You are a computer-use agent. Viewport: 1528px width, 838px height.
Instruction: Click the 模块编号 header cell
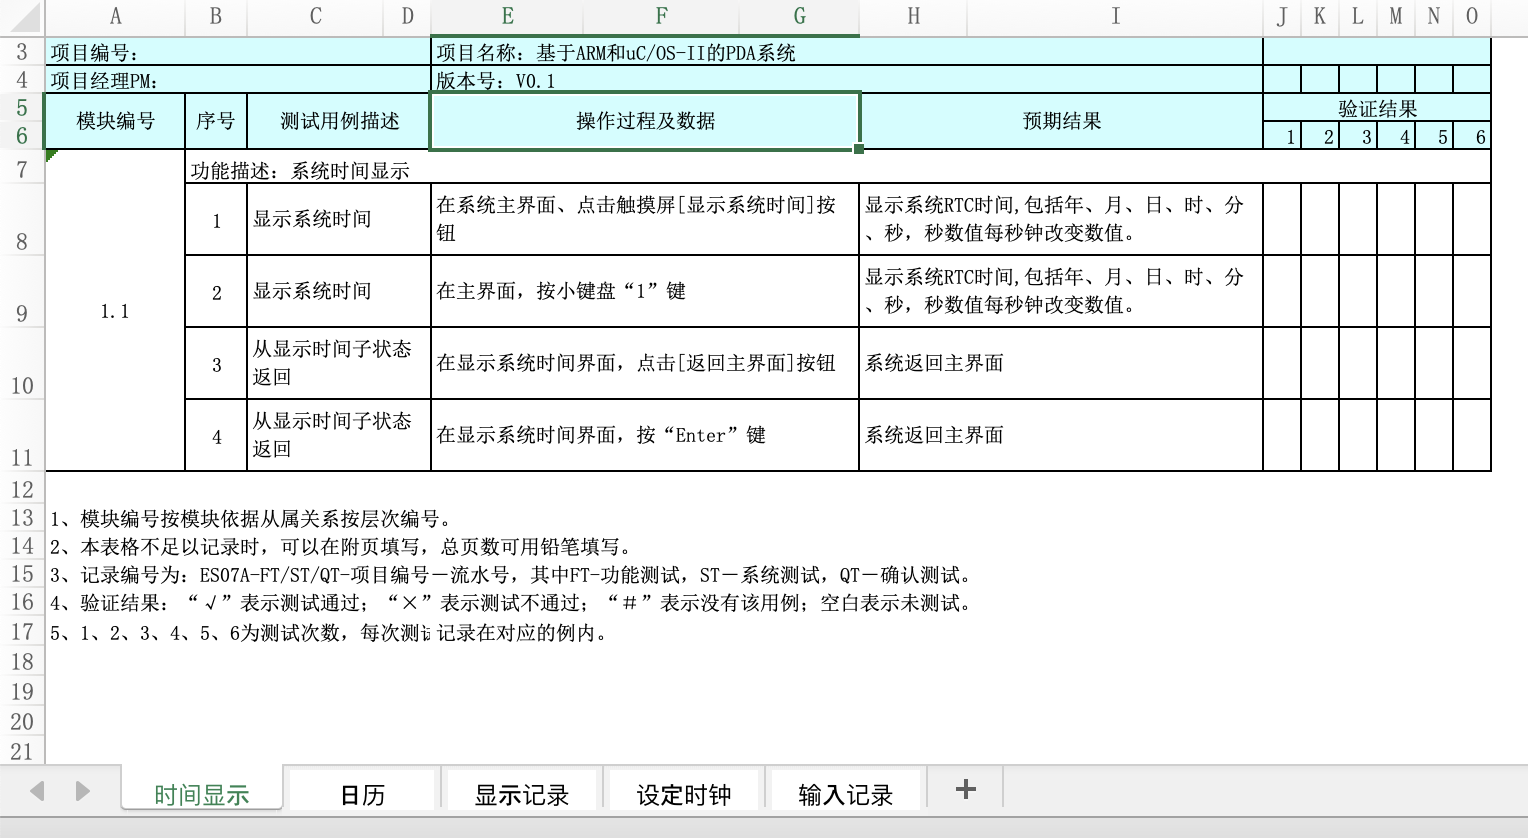click(x=115, y=121)
